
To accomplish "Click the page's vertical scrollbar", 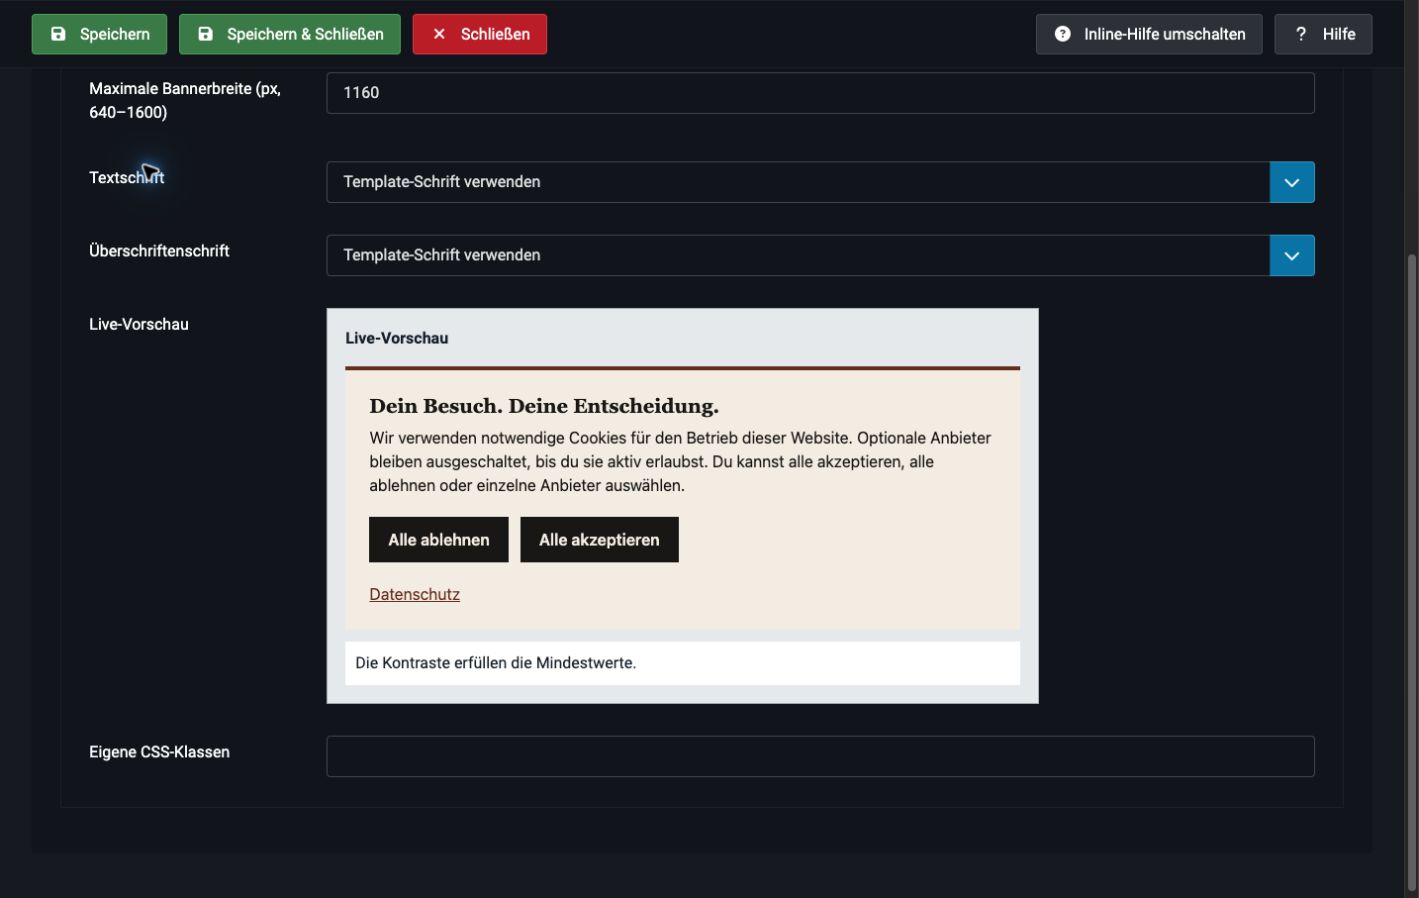I will tap(1412, 570).
